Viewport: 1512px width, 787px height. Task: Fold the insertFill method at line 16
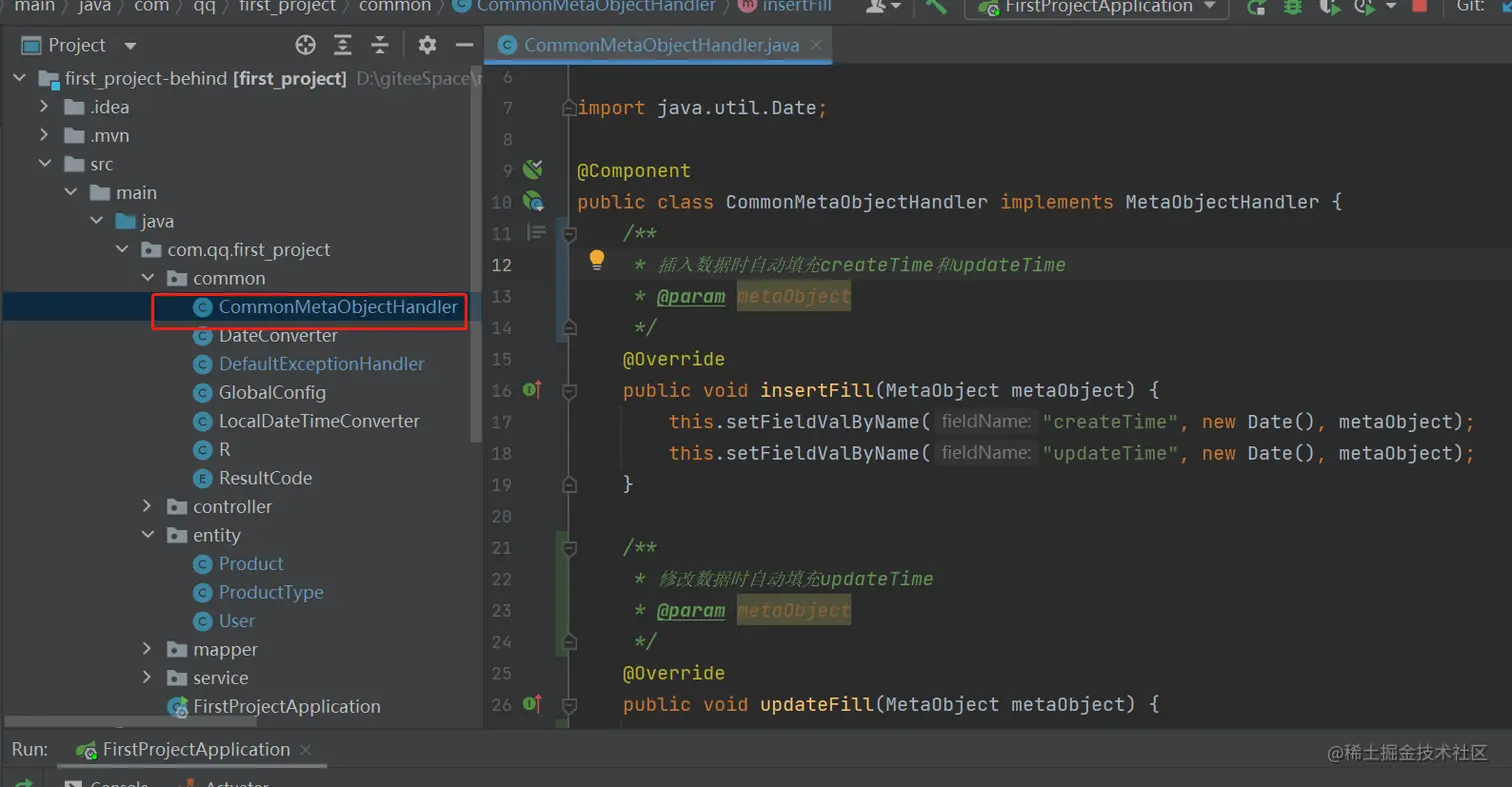(569, 390)
